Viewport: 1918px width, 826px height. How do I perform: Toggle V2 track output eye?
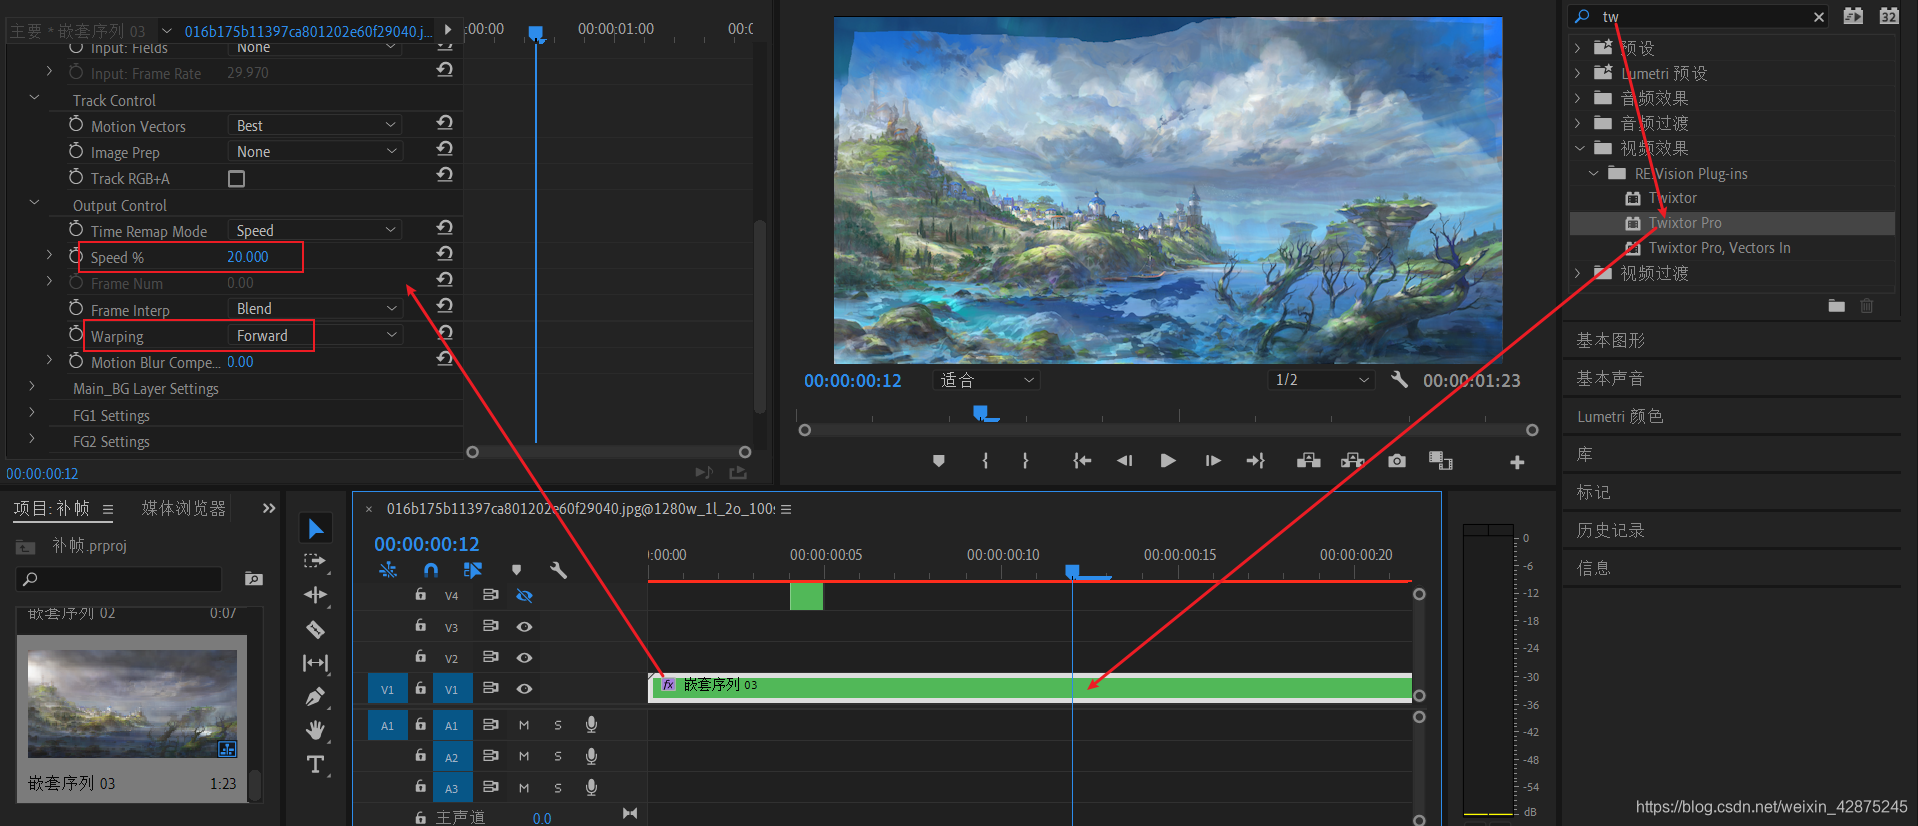[x=524, y=658]
